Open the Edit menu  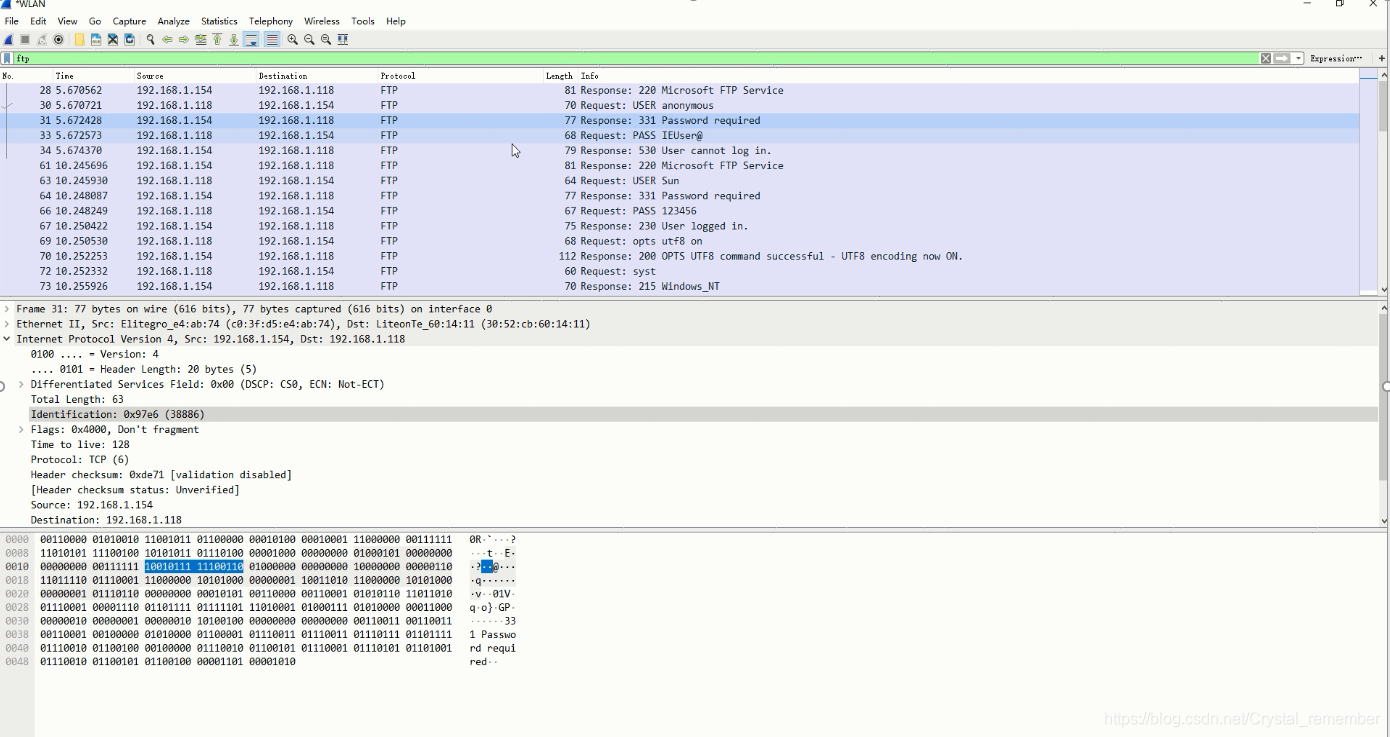pos(38,21)
